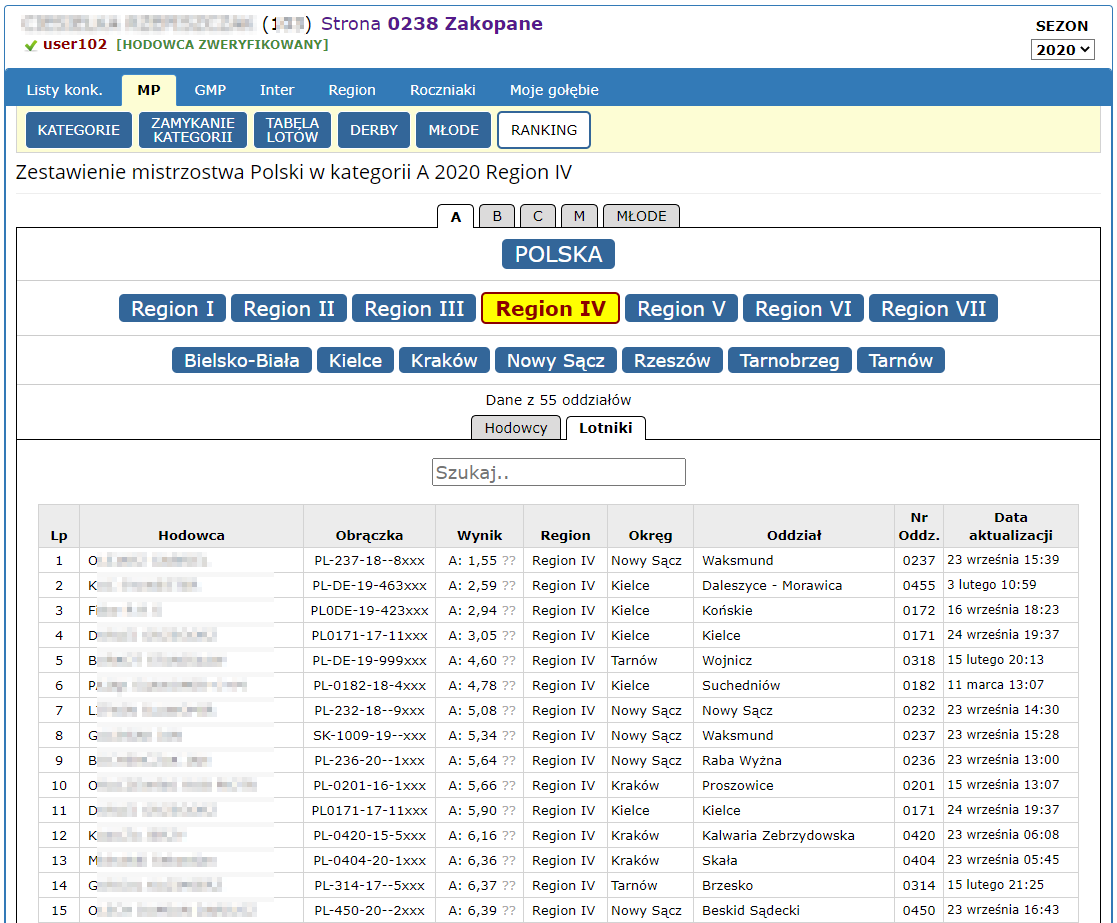This screenshot has width=1117, height=923.
Task: Select category B tab
Action: pos(496,216)
